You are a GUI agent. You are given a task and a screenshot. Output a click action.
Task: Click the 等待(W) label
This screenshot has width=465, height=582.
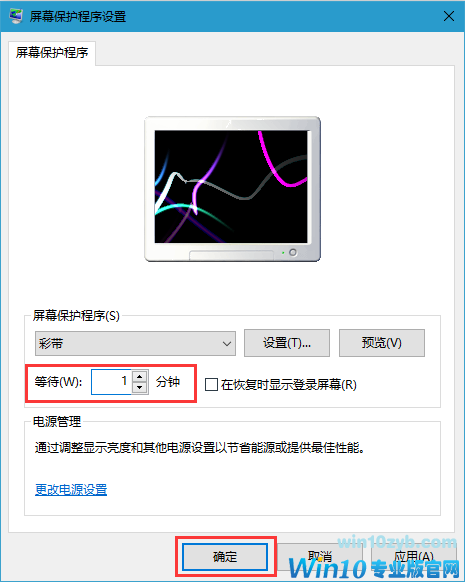[x=58, y=382]
